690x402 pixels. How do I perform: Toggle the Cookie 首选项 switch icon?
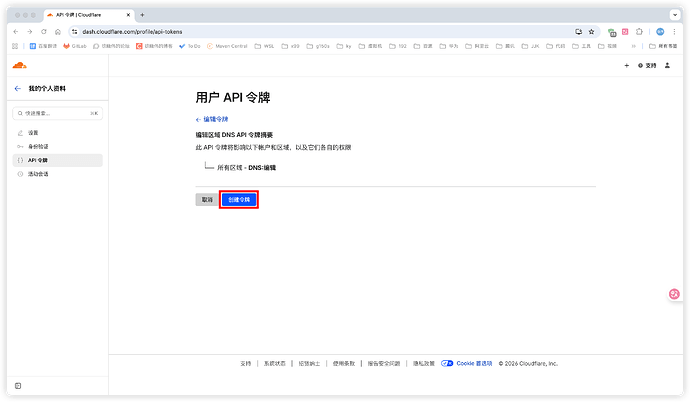pyautogui.click(x=447, y=363)
